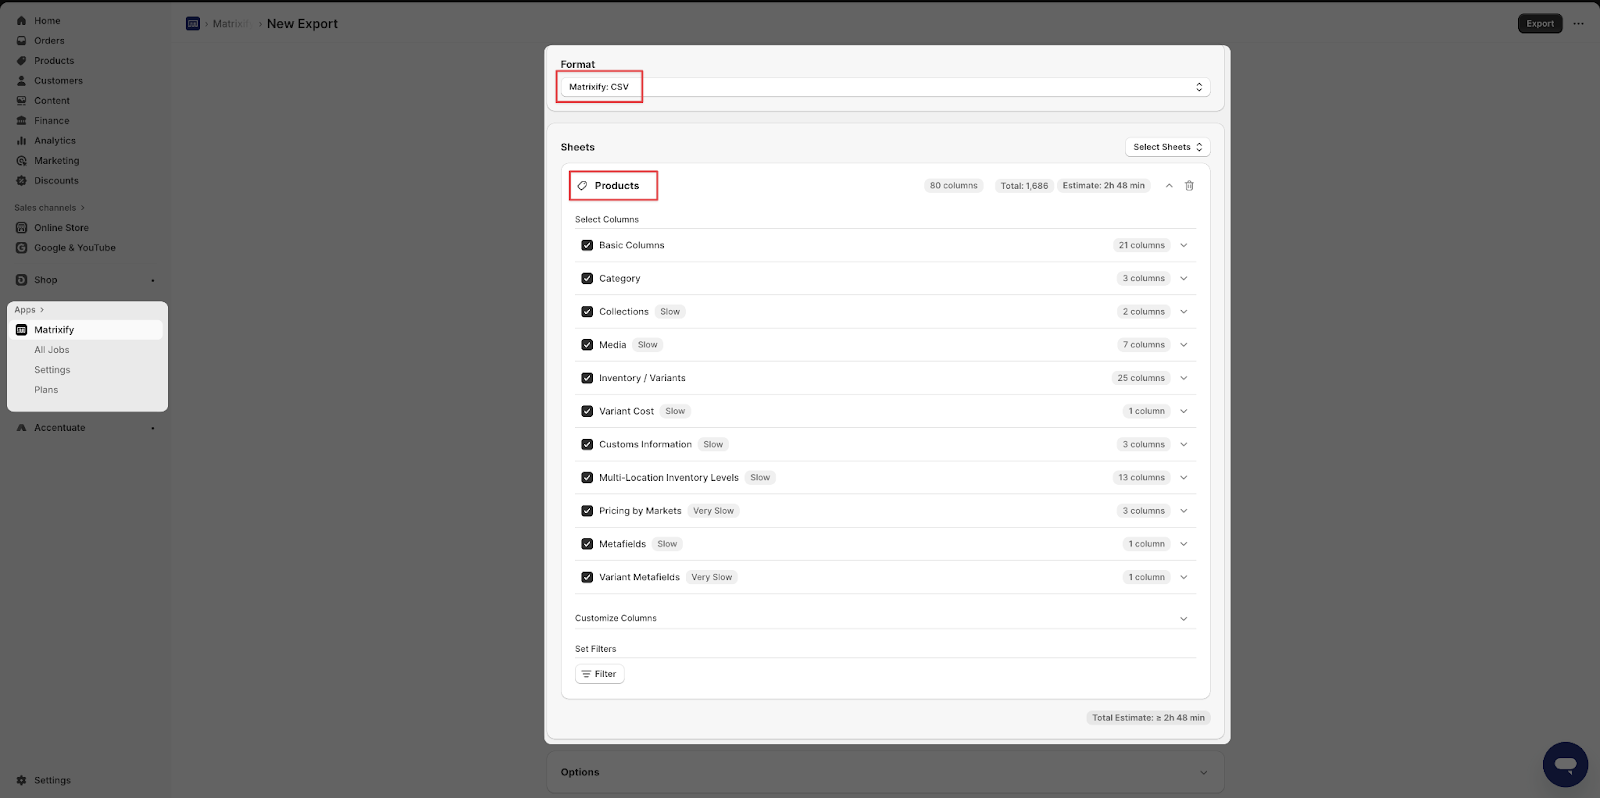Open the chat support bubble
The image size is (1600, 798).
(1565, 764)
